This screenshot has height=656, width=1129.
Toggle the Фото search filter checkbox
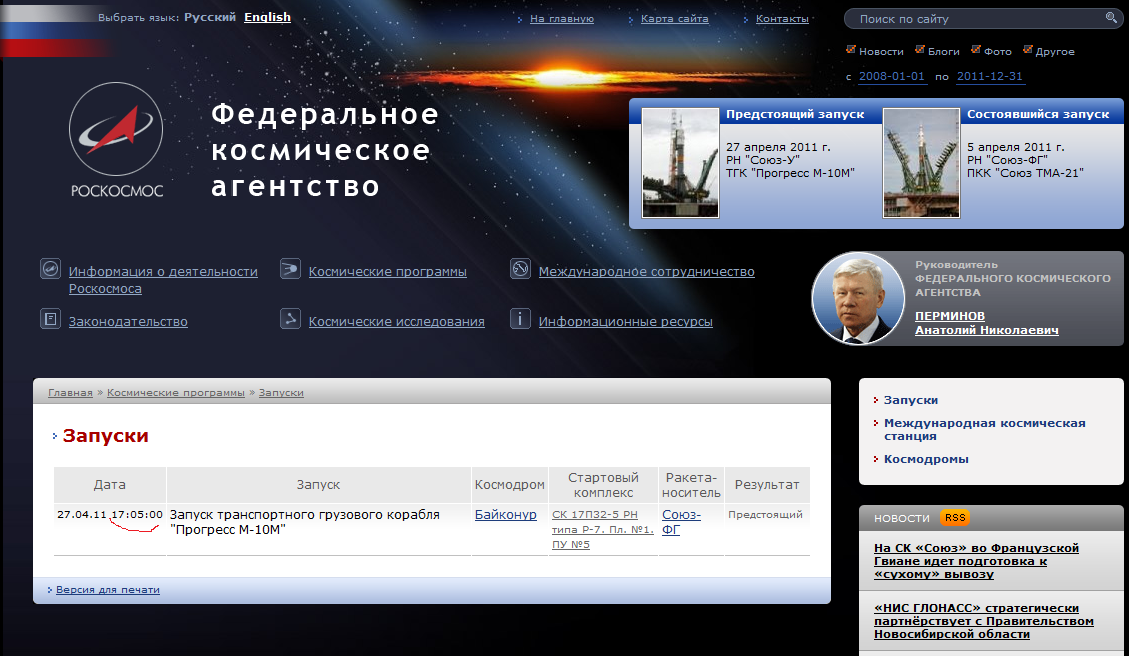point(976,50)
